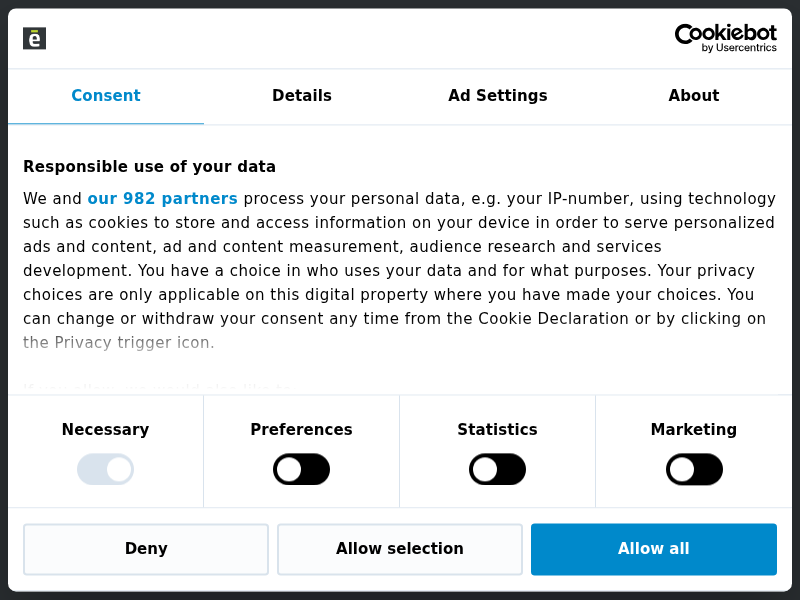Click the "Responsible use of your data" heading

tap(149, 167)
